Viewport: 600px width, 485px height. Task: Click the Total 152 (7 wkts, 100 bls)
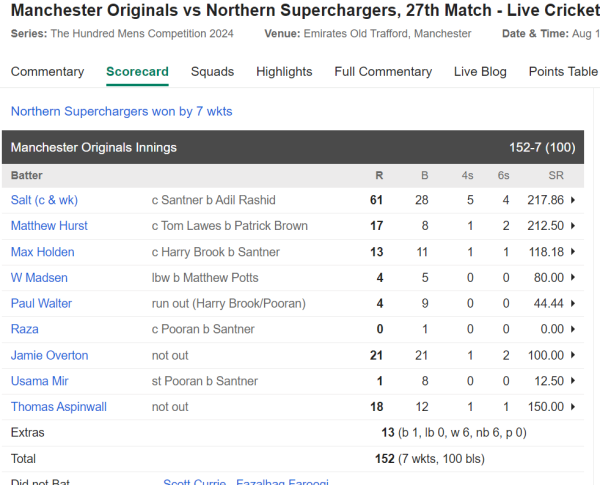430,459
